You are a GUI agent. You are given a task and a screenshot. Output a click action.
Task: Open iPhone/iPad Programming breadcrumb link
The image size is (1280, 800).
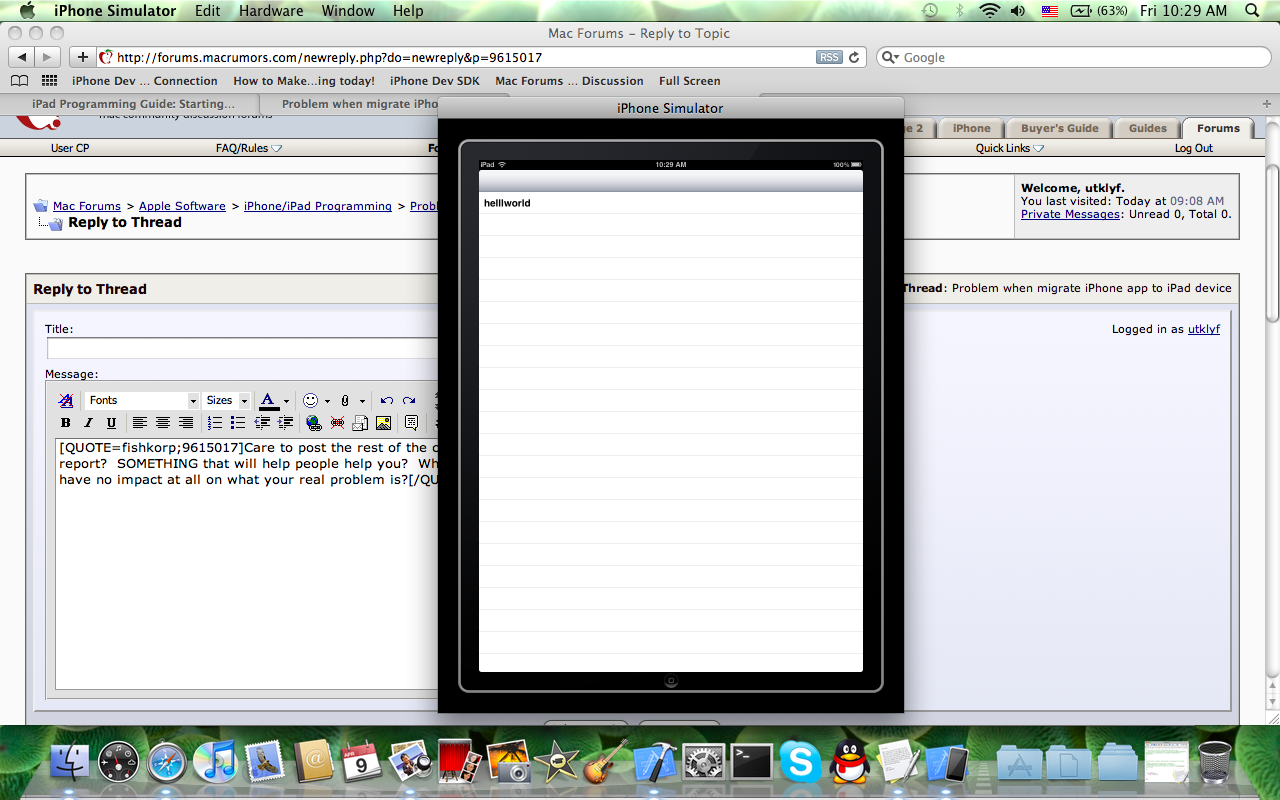pos(318,206)
